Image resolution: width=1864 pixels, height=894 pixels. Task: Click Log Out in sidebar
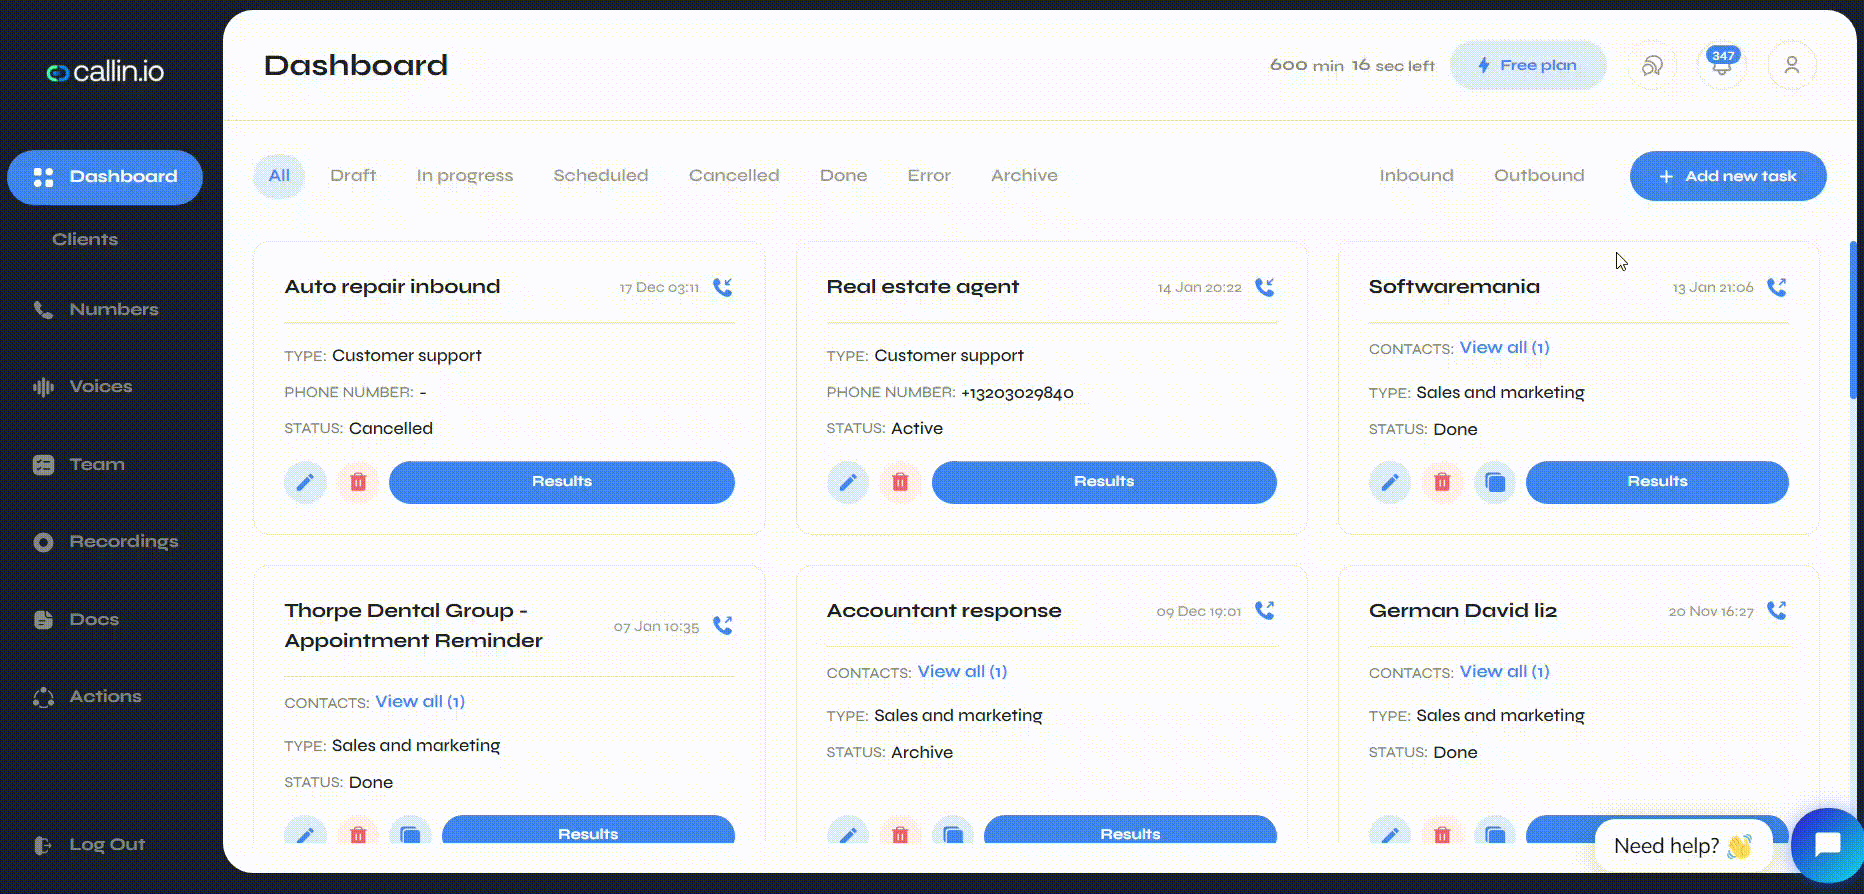click(90, 844)
